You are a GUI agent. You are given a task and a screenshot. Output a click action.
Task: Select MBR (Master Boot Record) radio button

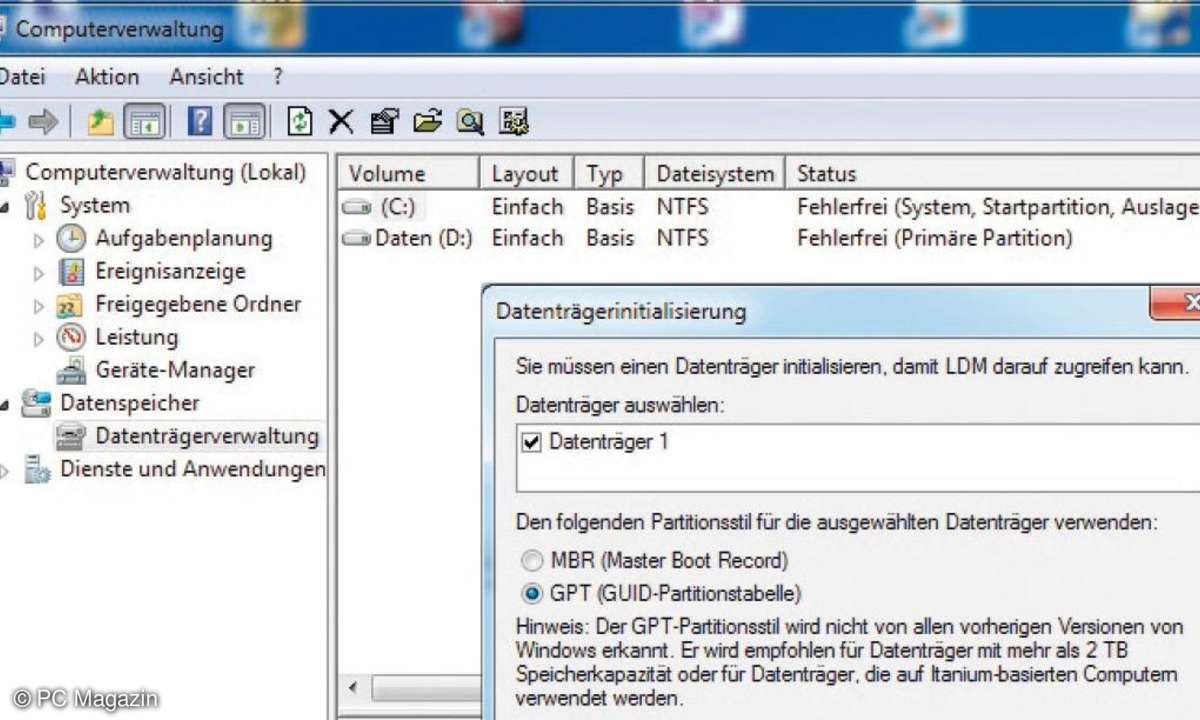coord(533,561)
